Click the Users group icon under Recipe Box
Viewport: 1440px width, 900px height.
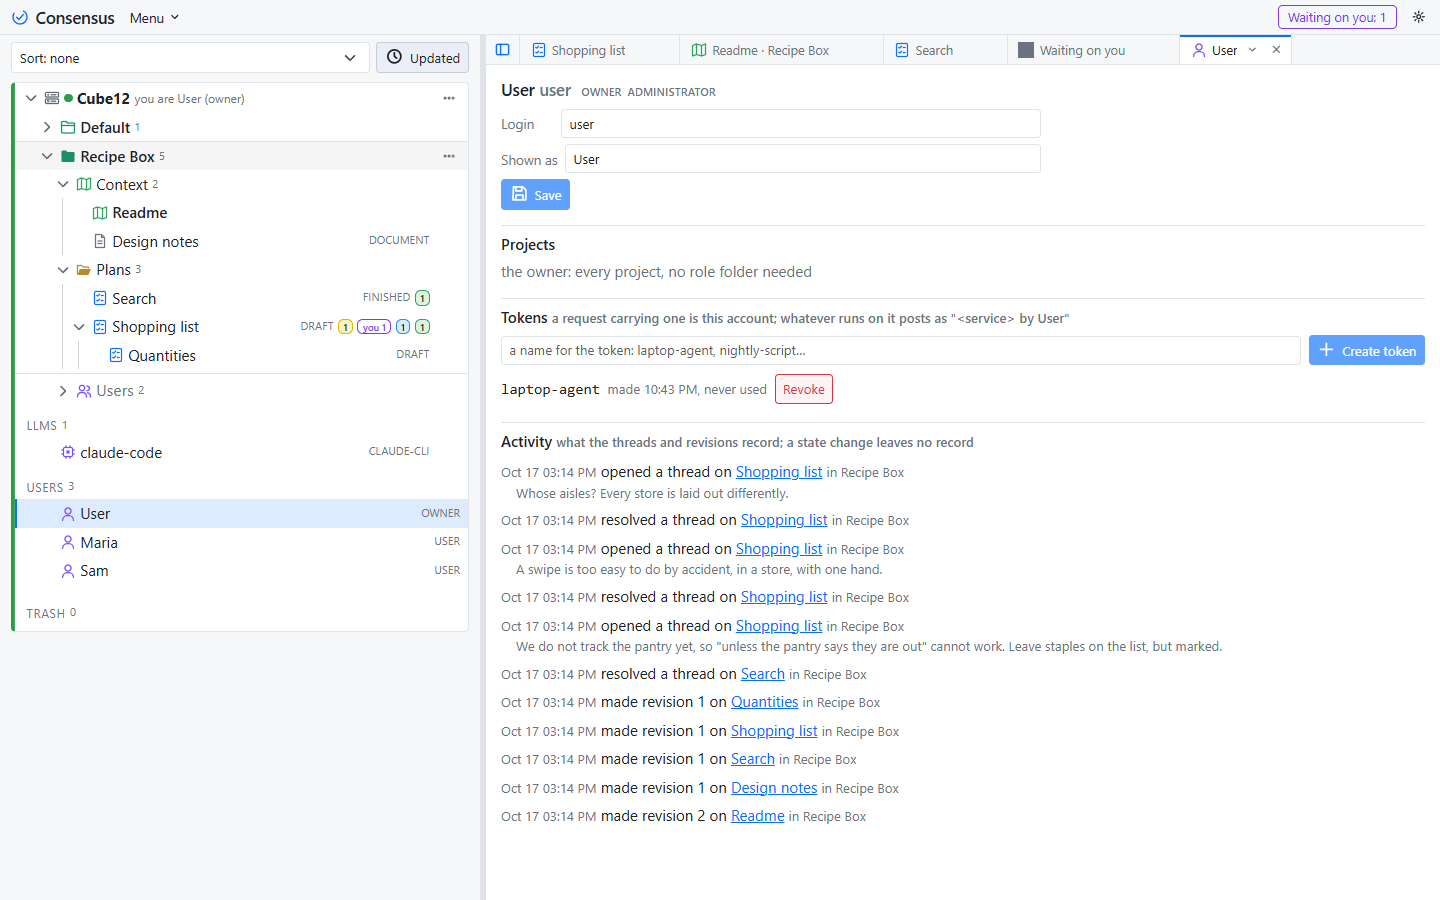(84, 391)
